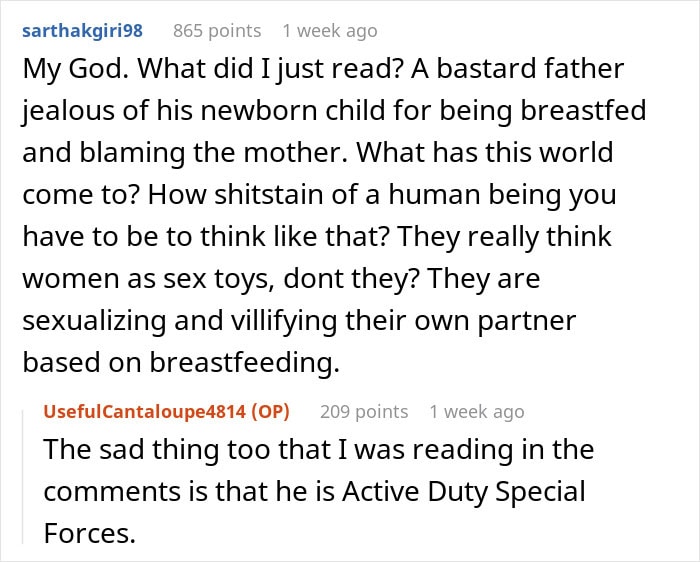
Task: Open top comment's '1 week ago' permalink
Action: click(x=330, y=31)
